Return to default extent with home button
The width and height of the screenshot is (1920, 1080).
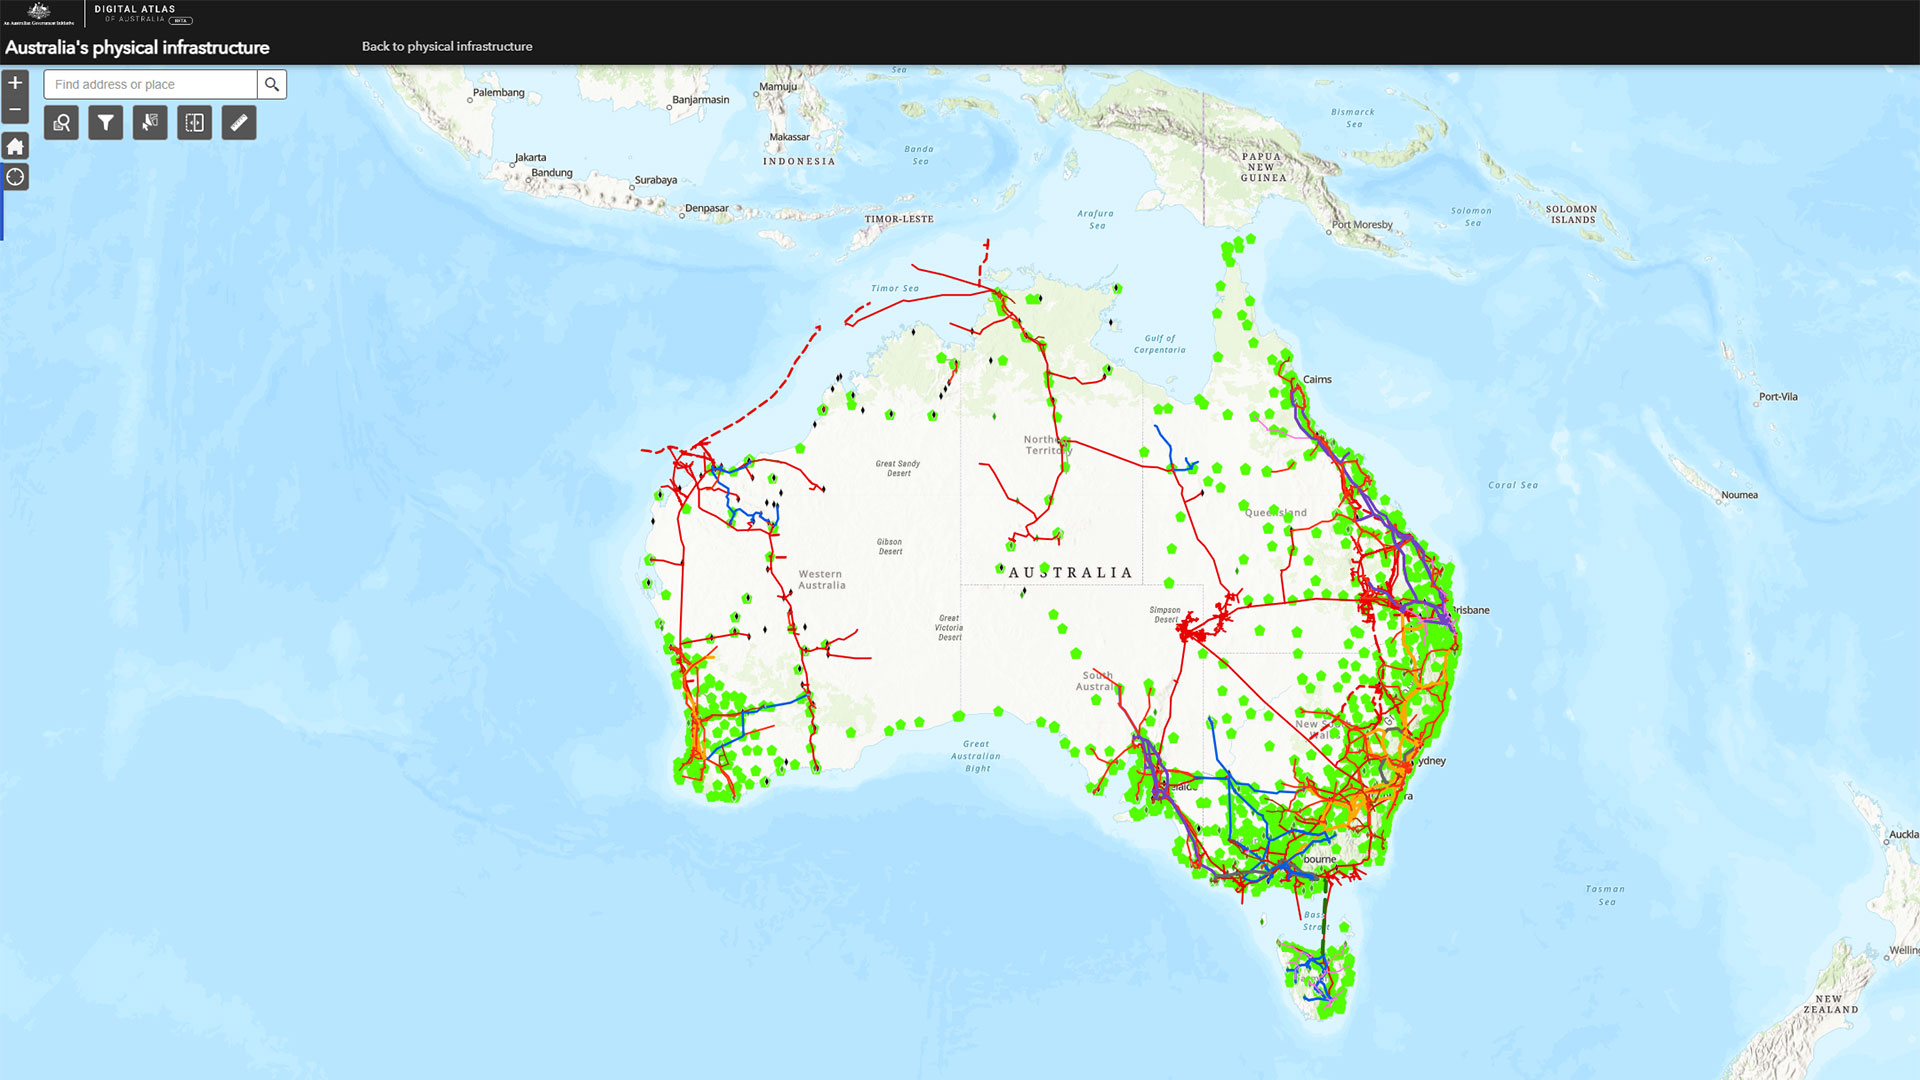[15, 145]
